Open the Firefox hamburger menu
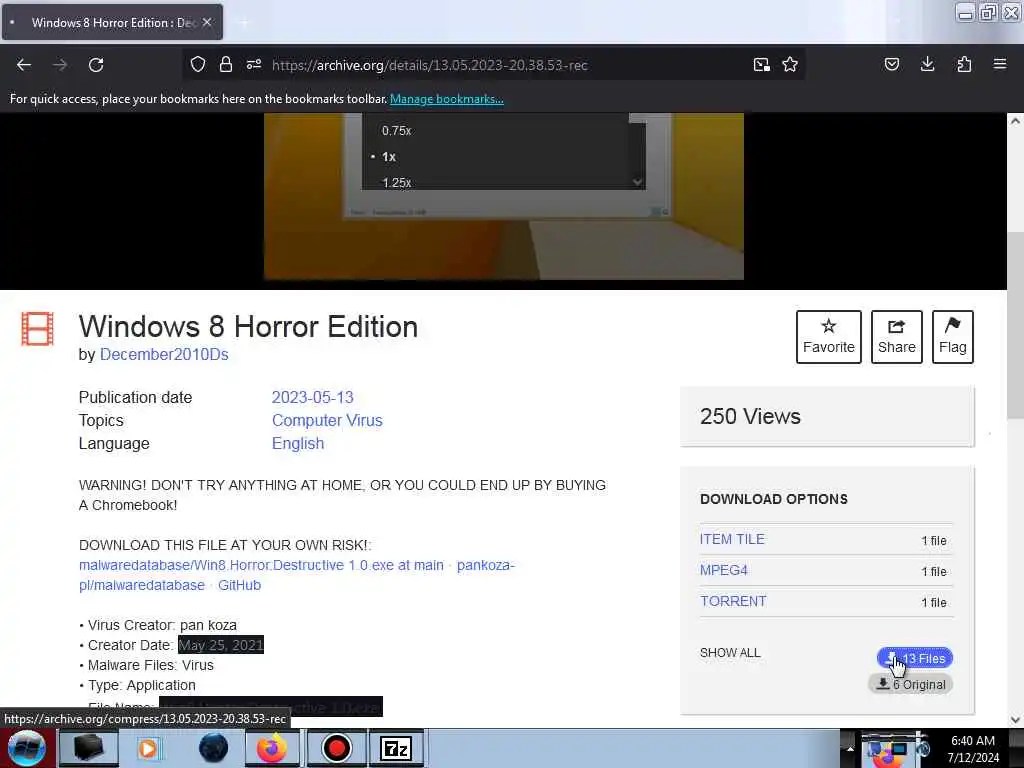 coord(1000,65)
